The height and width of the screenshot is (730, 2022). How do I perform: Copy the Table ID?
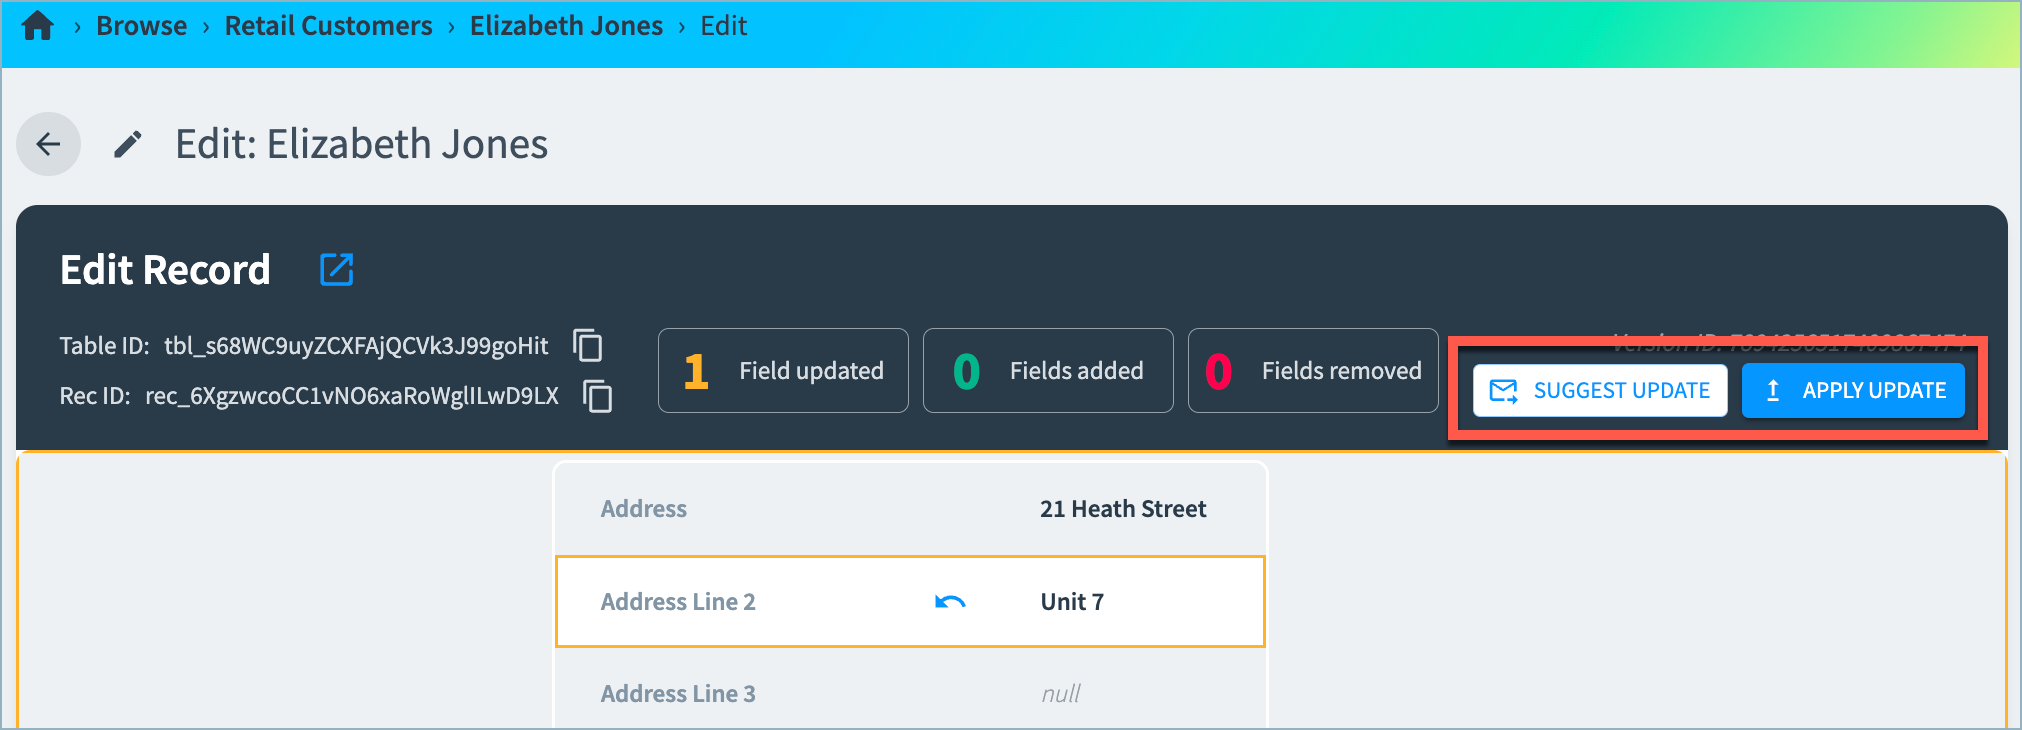[x=588, y=345]
